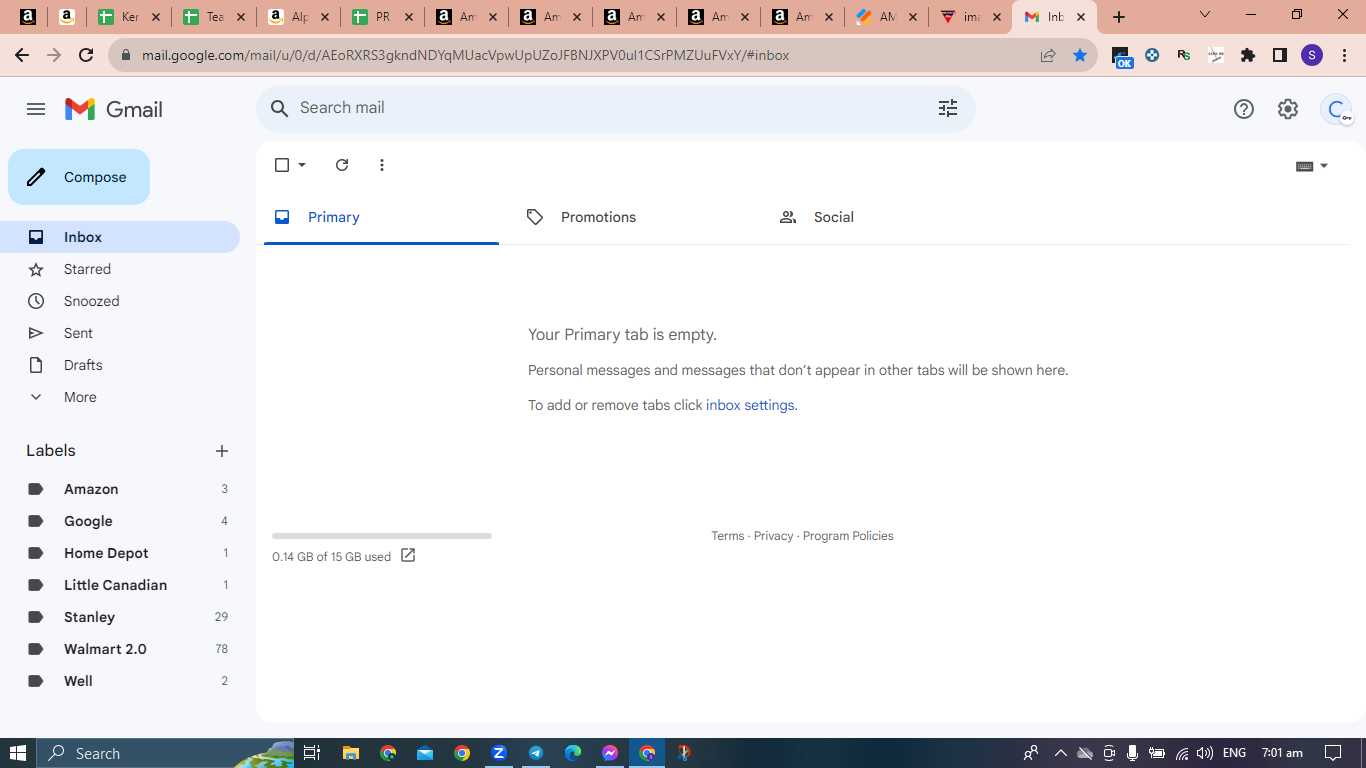Follow the inbox settings link

pyautogui.click(x=750, y=405)
